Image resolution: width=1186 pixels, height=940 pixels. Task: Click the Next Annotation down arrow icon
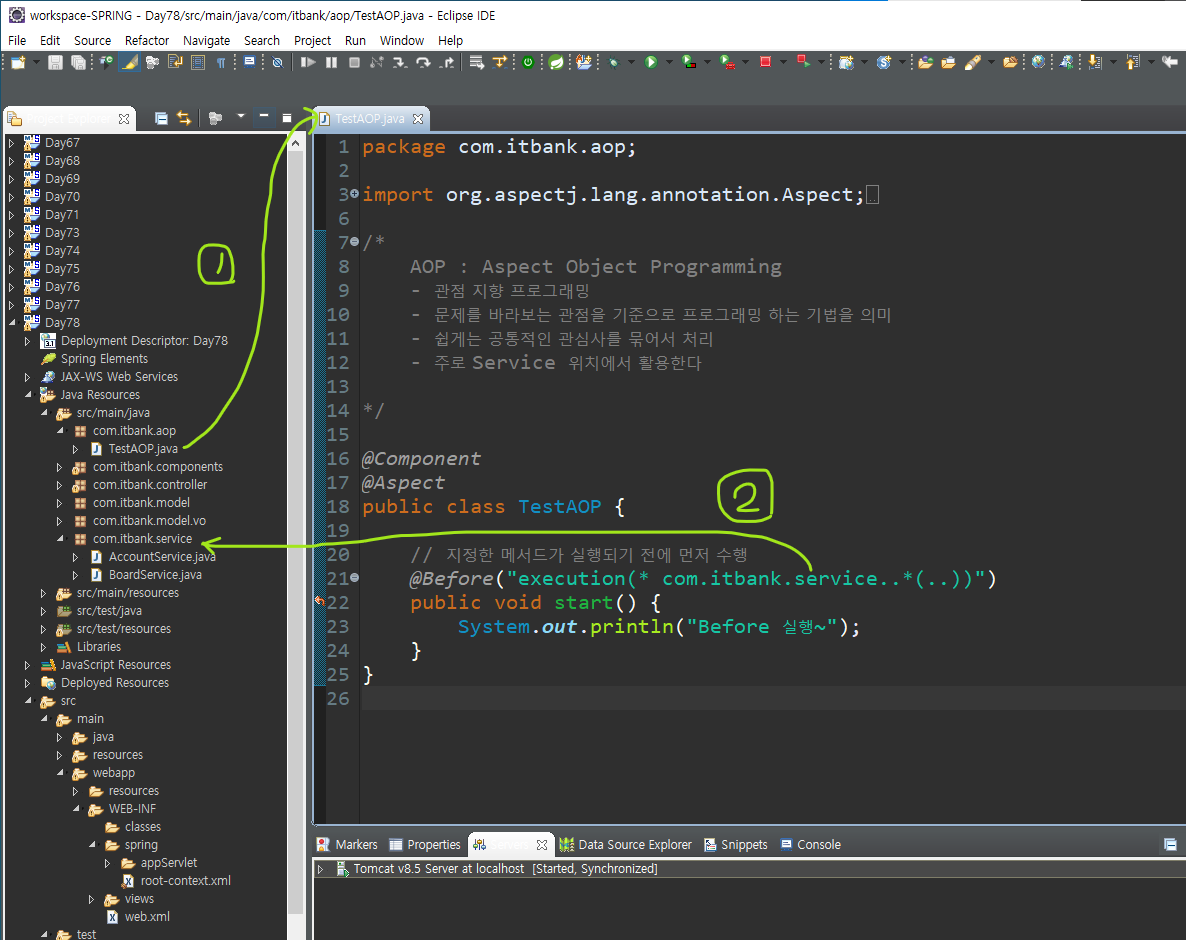[x=1094, y=63]
